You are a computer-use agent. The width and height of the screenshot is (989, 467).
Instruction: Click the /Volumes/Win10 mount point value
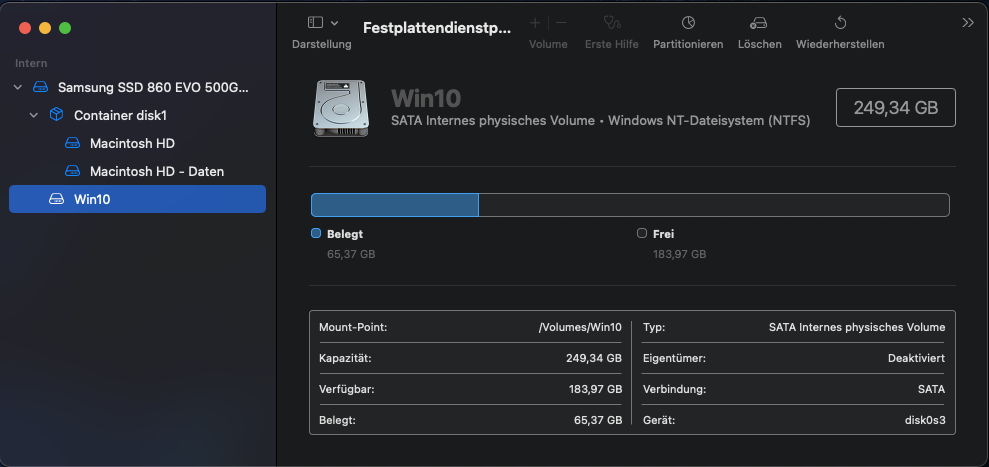580,328
